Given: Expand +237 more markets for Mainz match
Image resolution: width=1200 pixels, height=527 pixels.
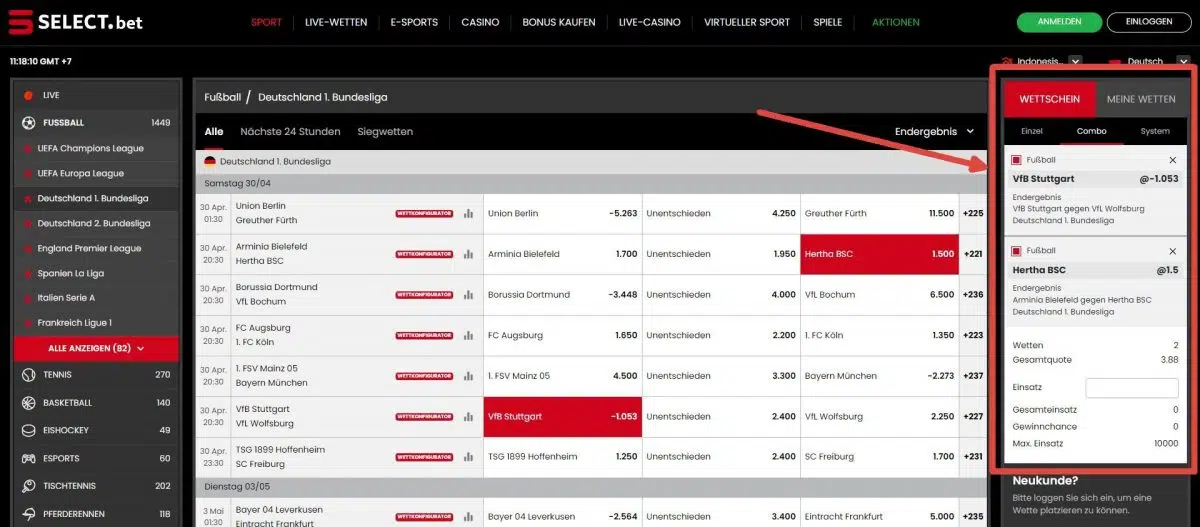Looking at the screenshot, I should pos(973,376).
